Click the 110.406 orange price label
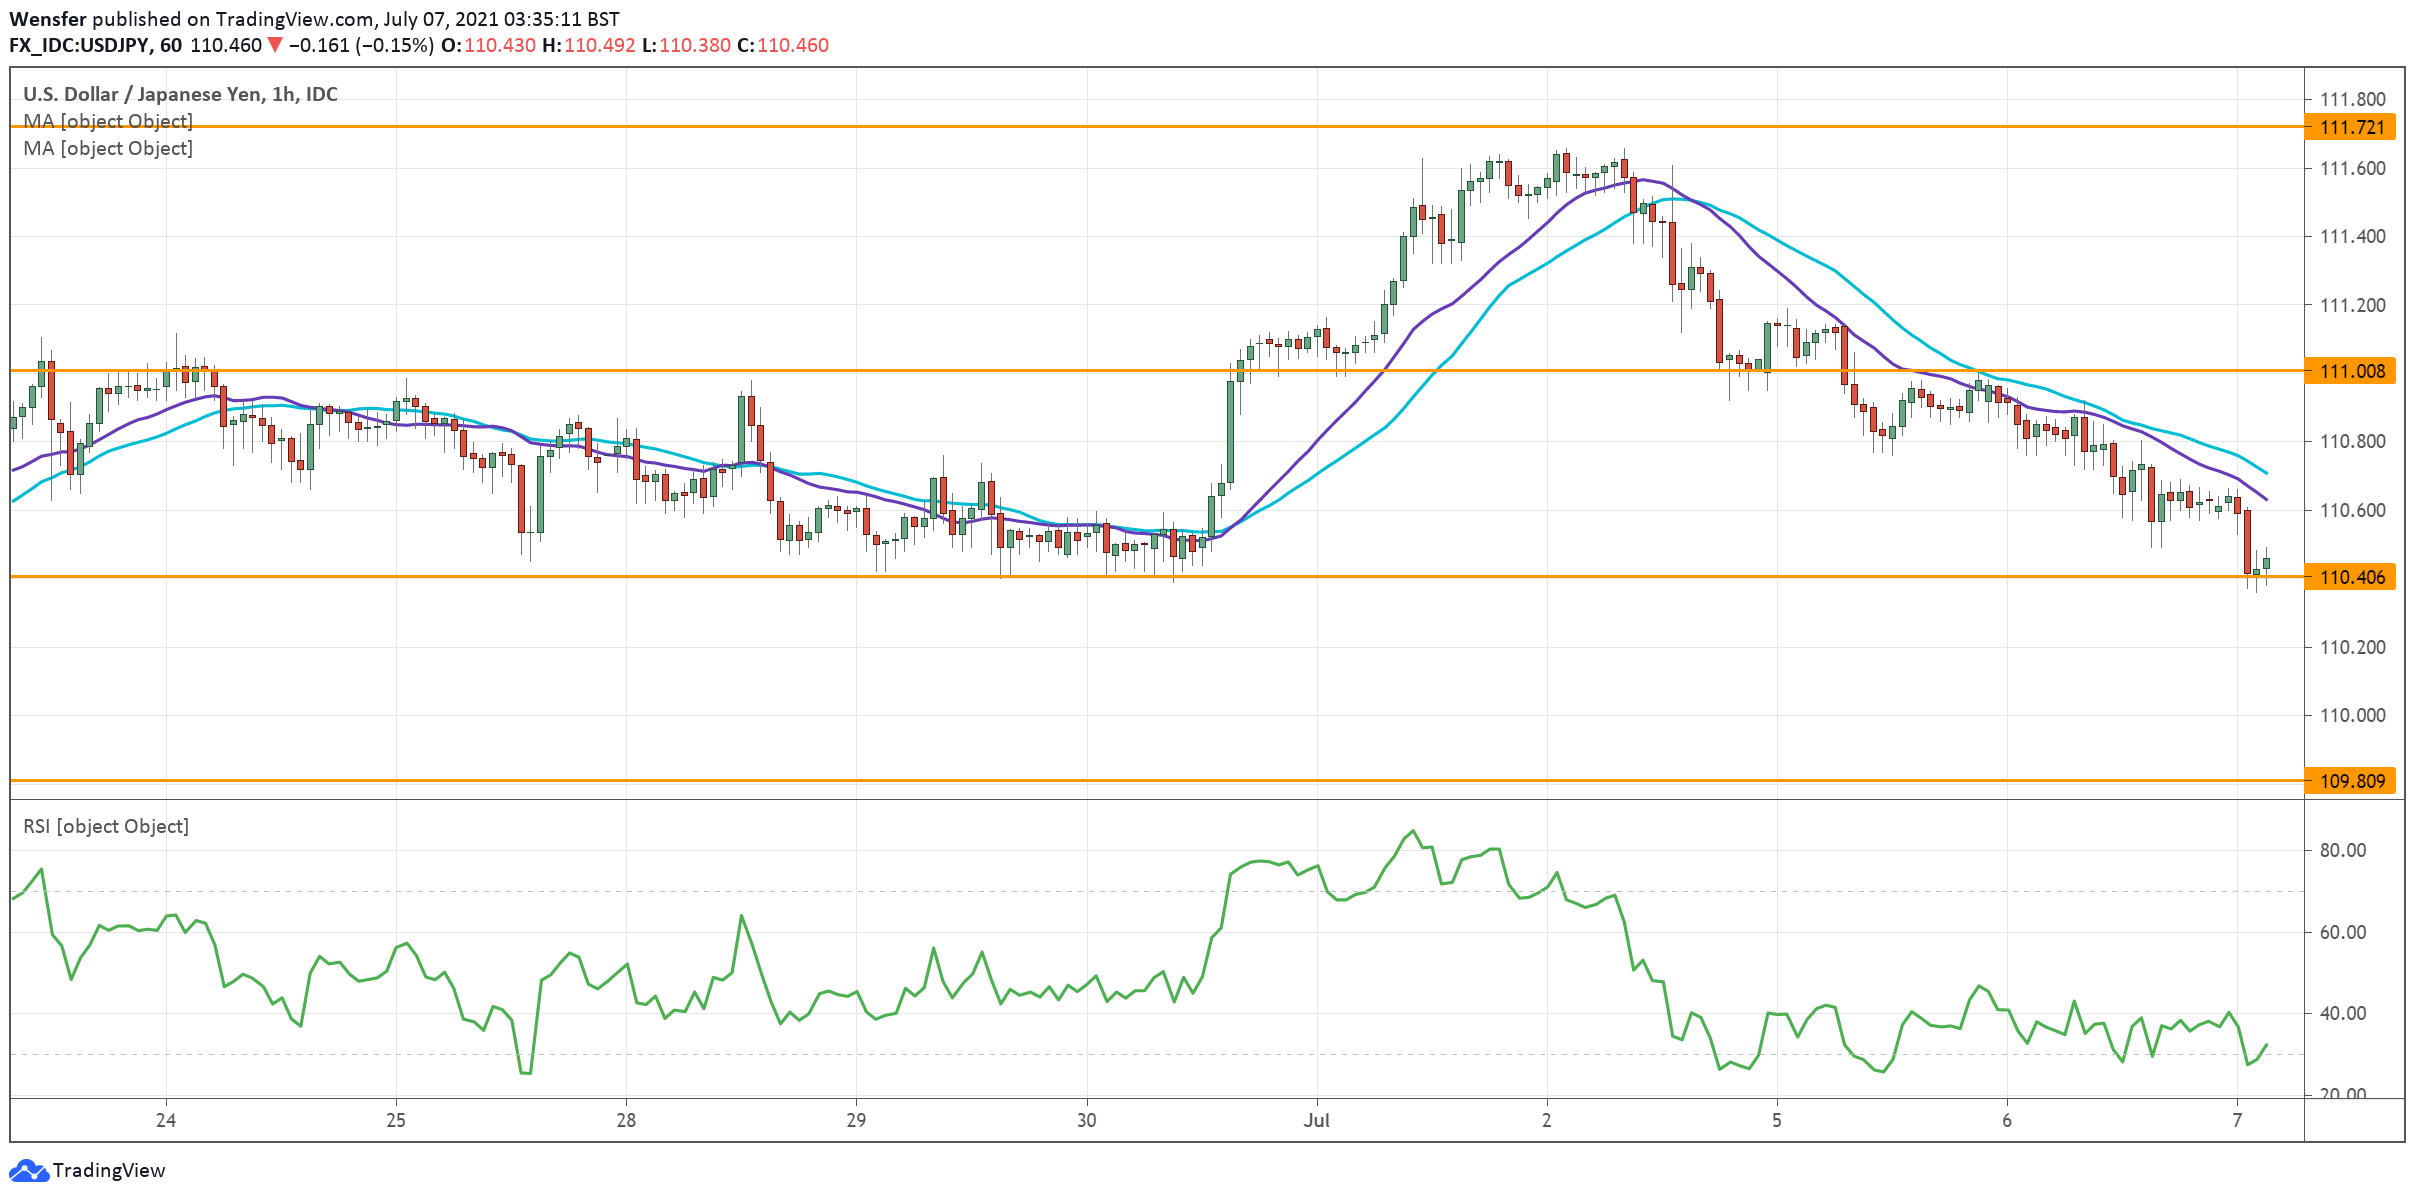 point(2350,577)
